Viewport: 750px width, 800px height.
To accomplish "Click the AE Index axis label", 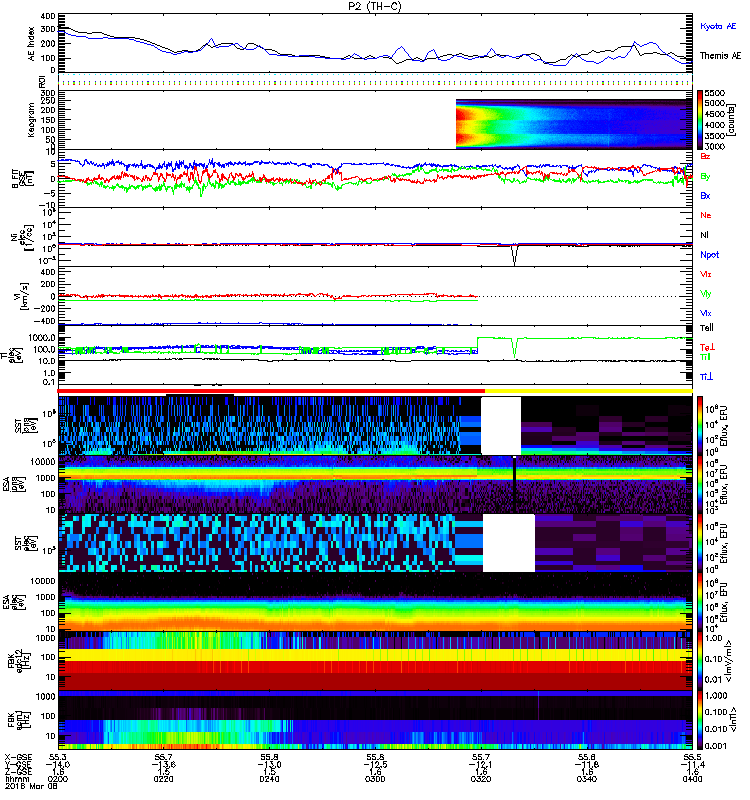I will 32,44.
